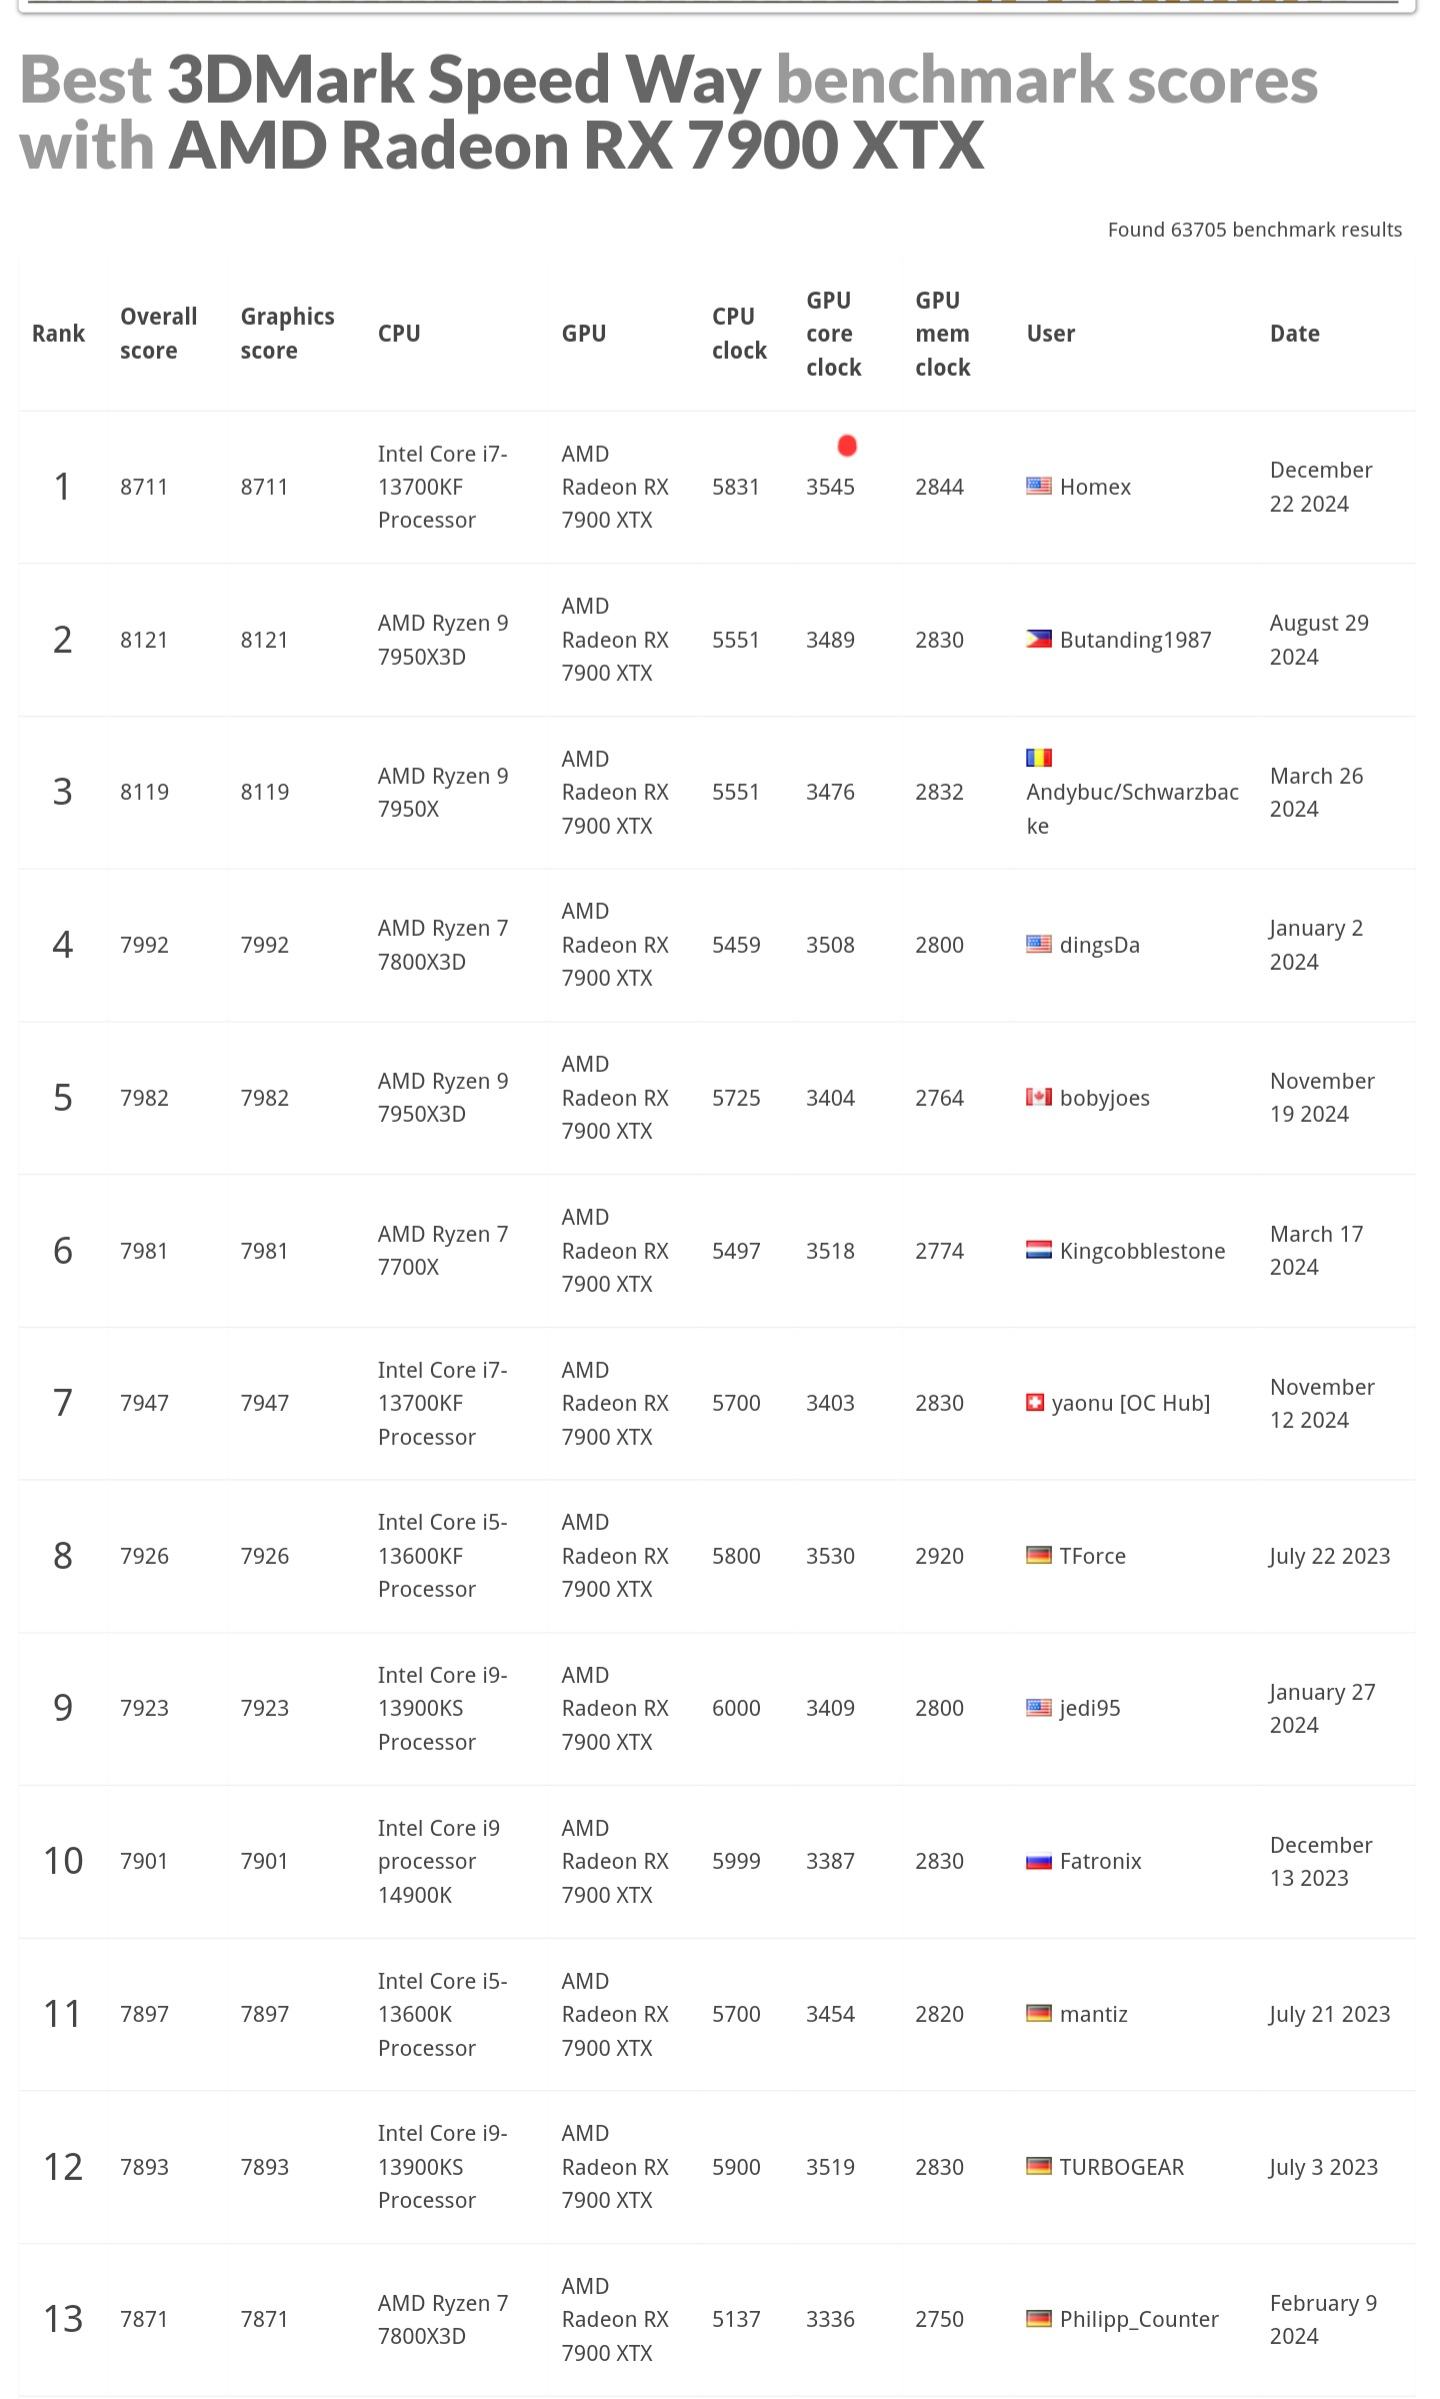The height and width of the screenshot is (2399, 1440).
Task: Click the Philippine flag next to Butanding1987
Action: [x=1038, y=639]
